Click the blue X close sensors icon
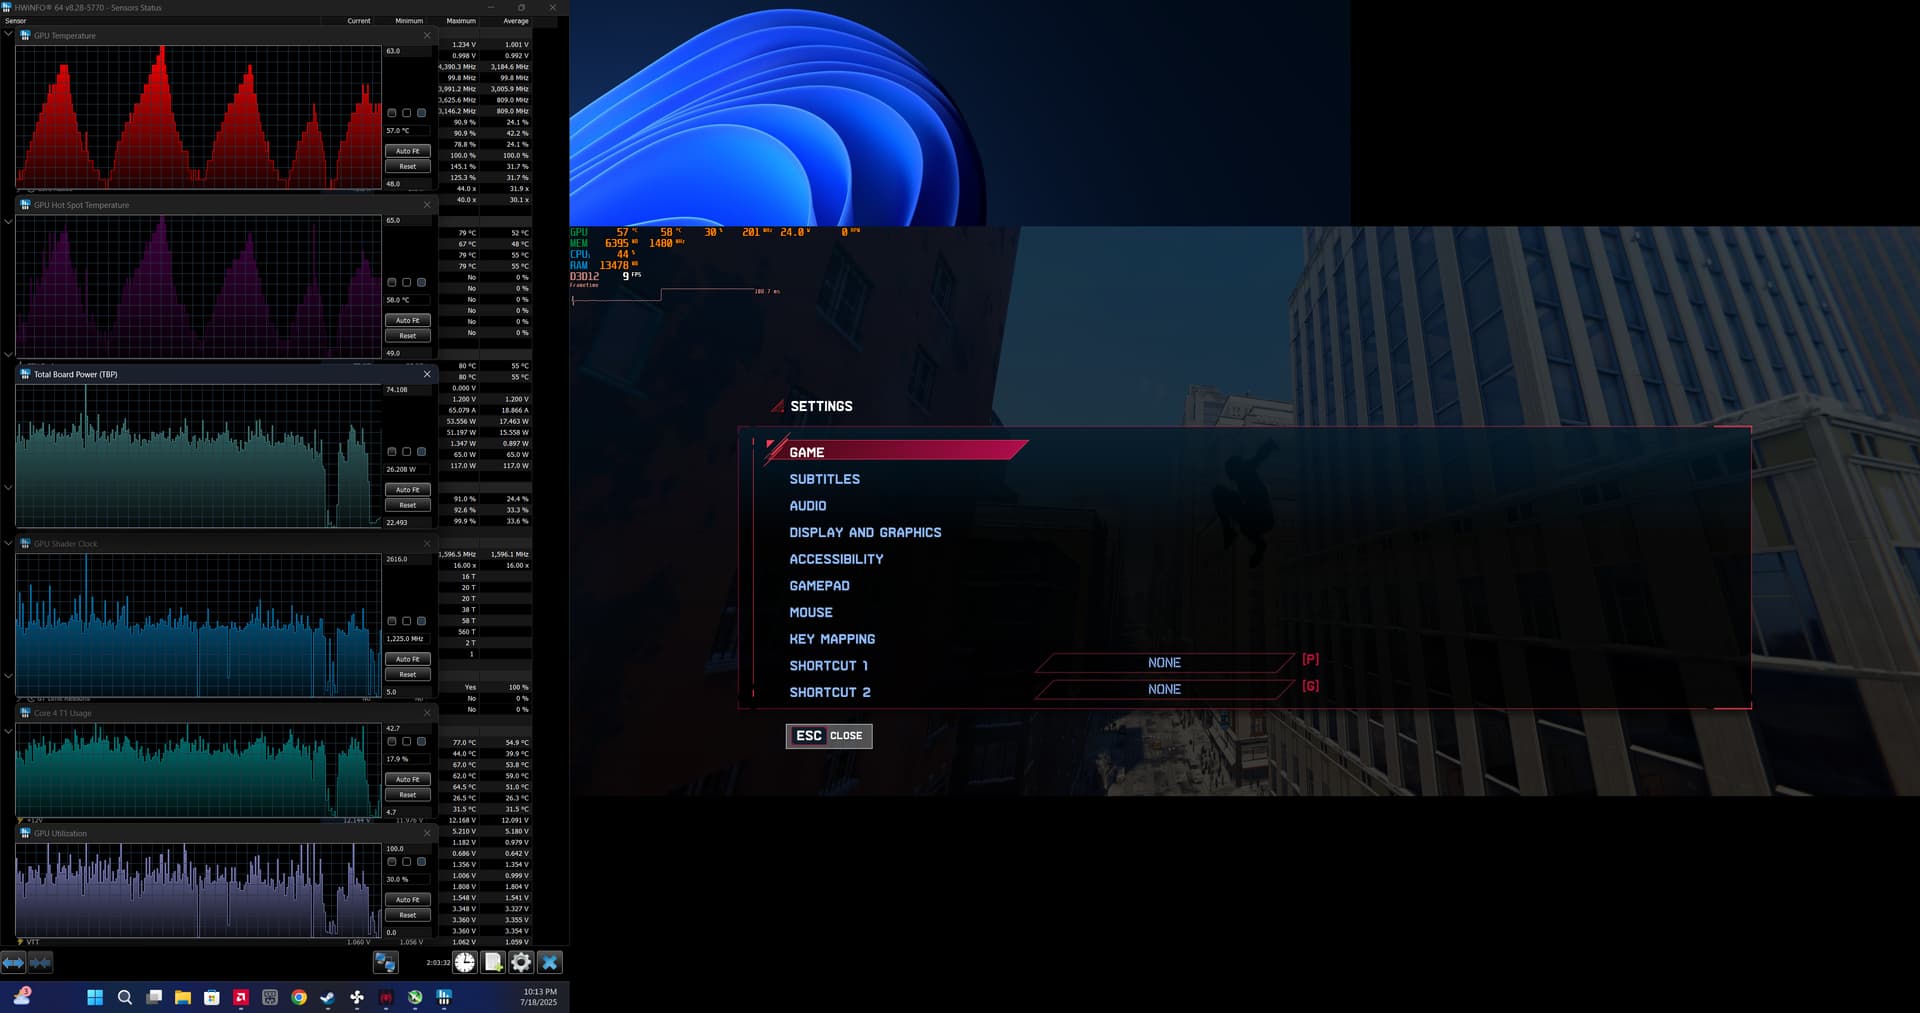 549,962
